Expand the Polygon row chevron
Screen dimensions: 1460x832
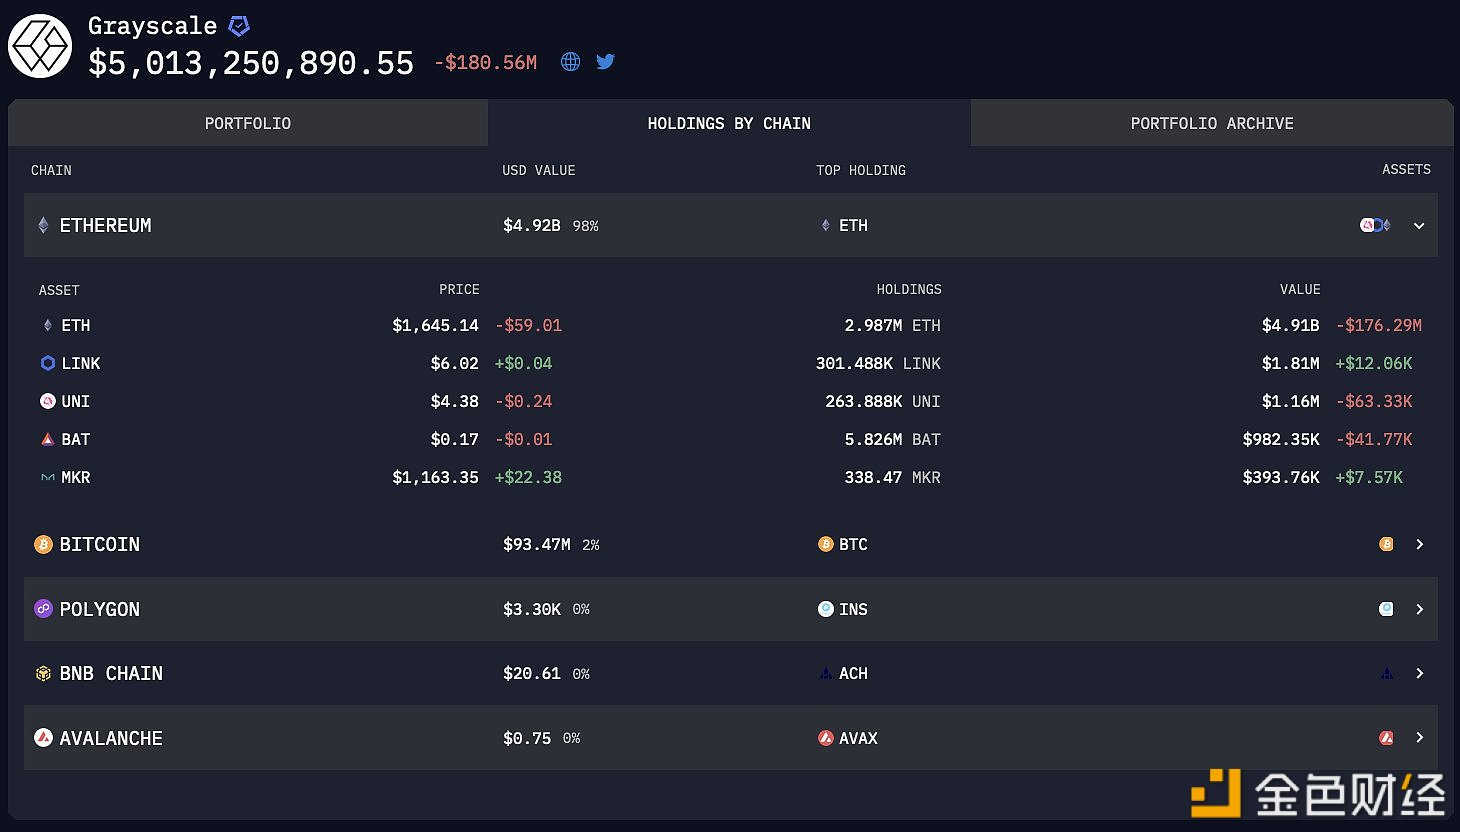click(x=1419, y=609)
